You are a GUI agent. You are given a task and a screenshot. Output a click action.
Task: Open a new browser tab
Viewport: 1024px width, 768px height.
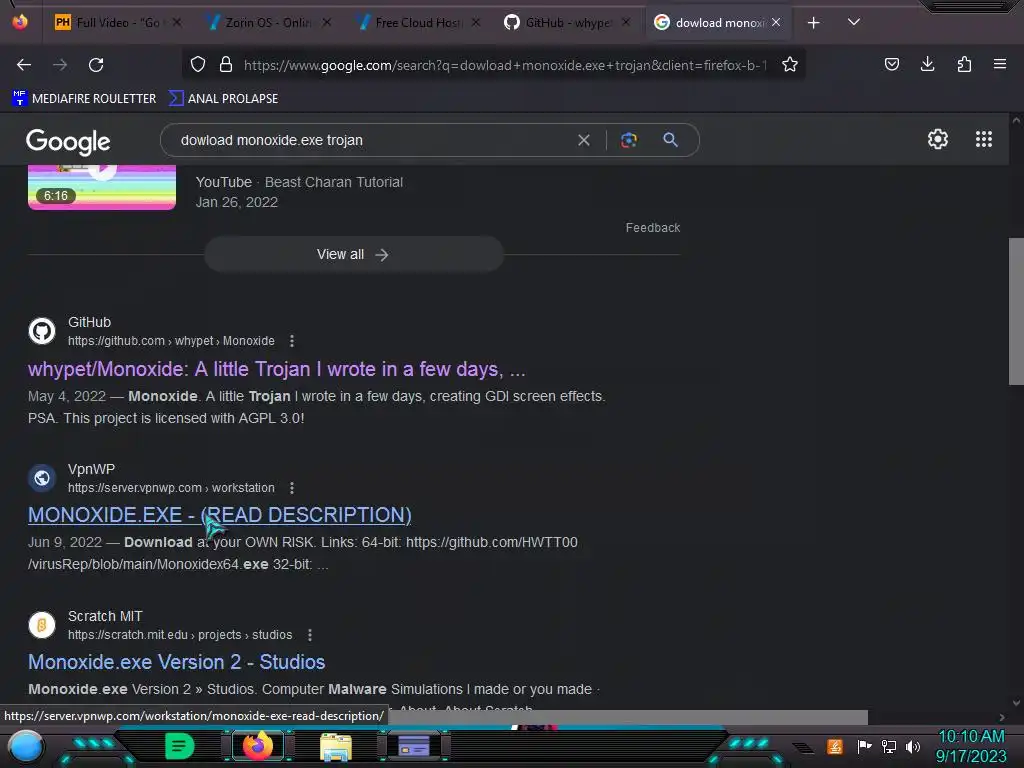(813, 23)
